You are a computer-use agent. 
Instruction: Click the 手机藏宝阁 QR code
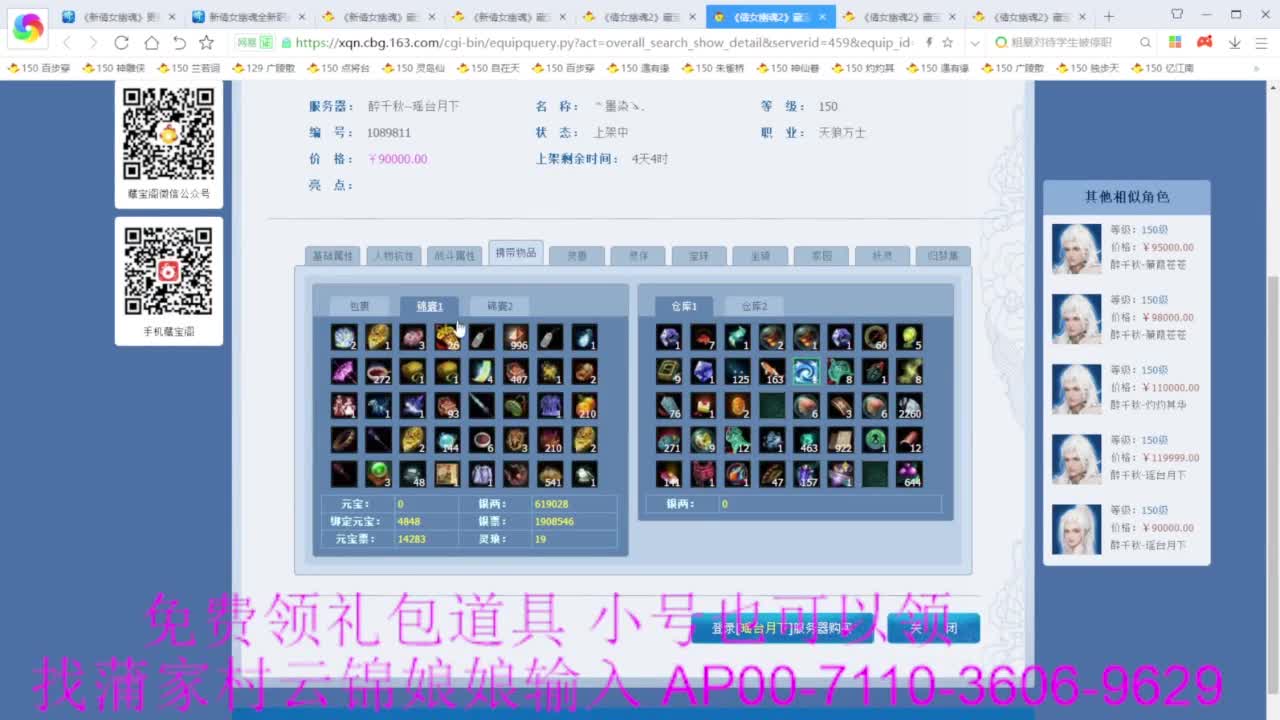[168, 273]
